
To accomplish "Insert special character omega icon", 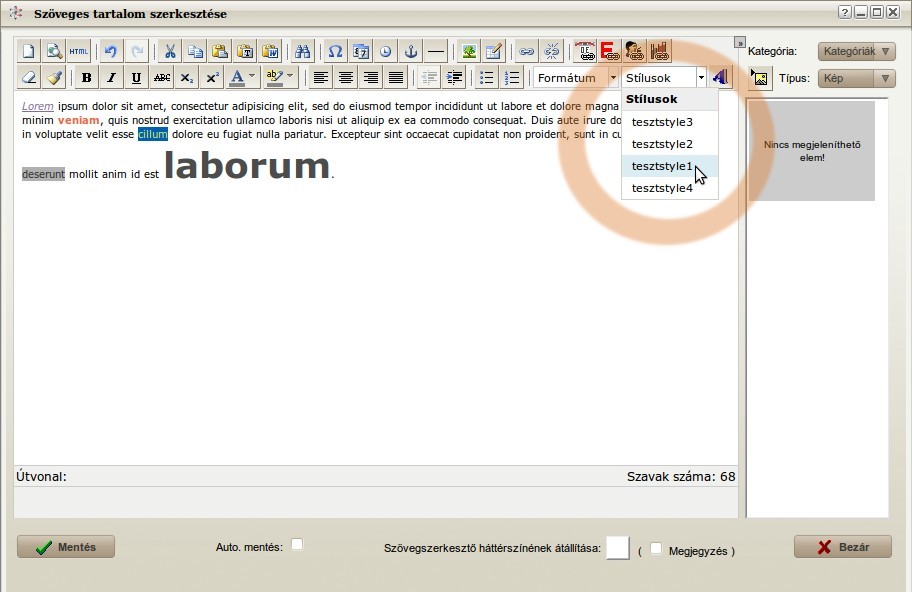I will click(x=336, y=51).
